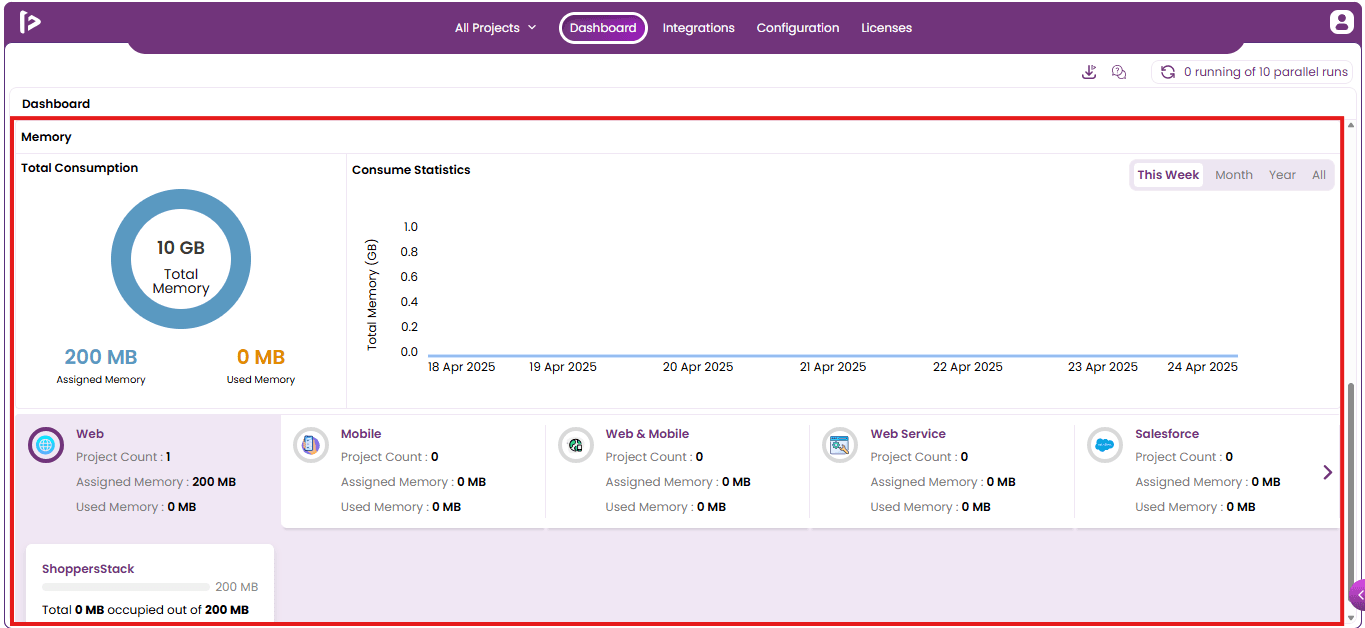Click the refresh icon beside parallel runs
The height and width of the screenshot is (628, 1365).
pyautogui.click(x=1167, y=72)
